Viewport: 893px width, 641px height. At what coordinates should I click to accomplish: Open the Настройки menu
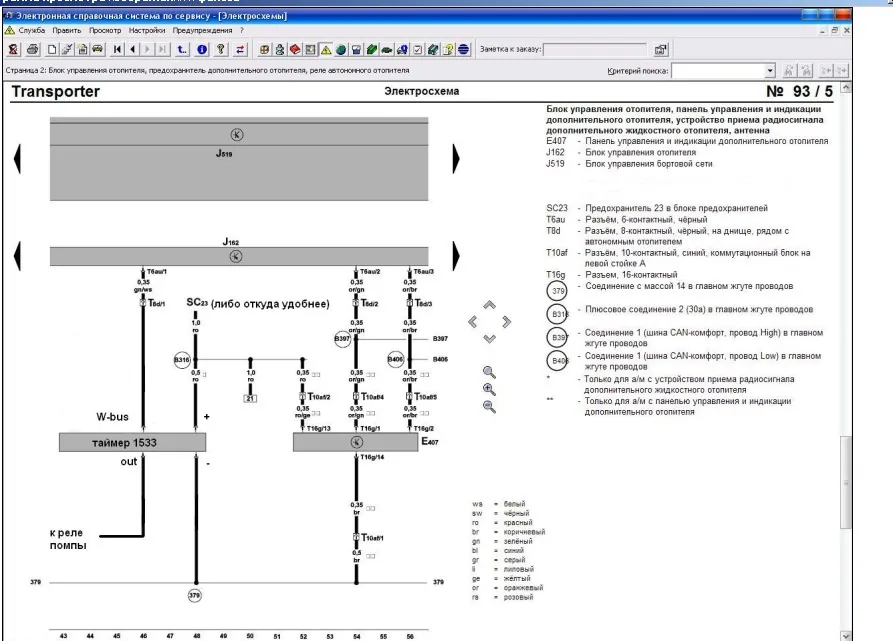[147, 30]
